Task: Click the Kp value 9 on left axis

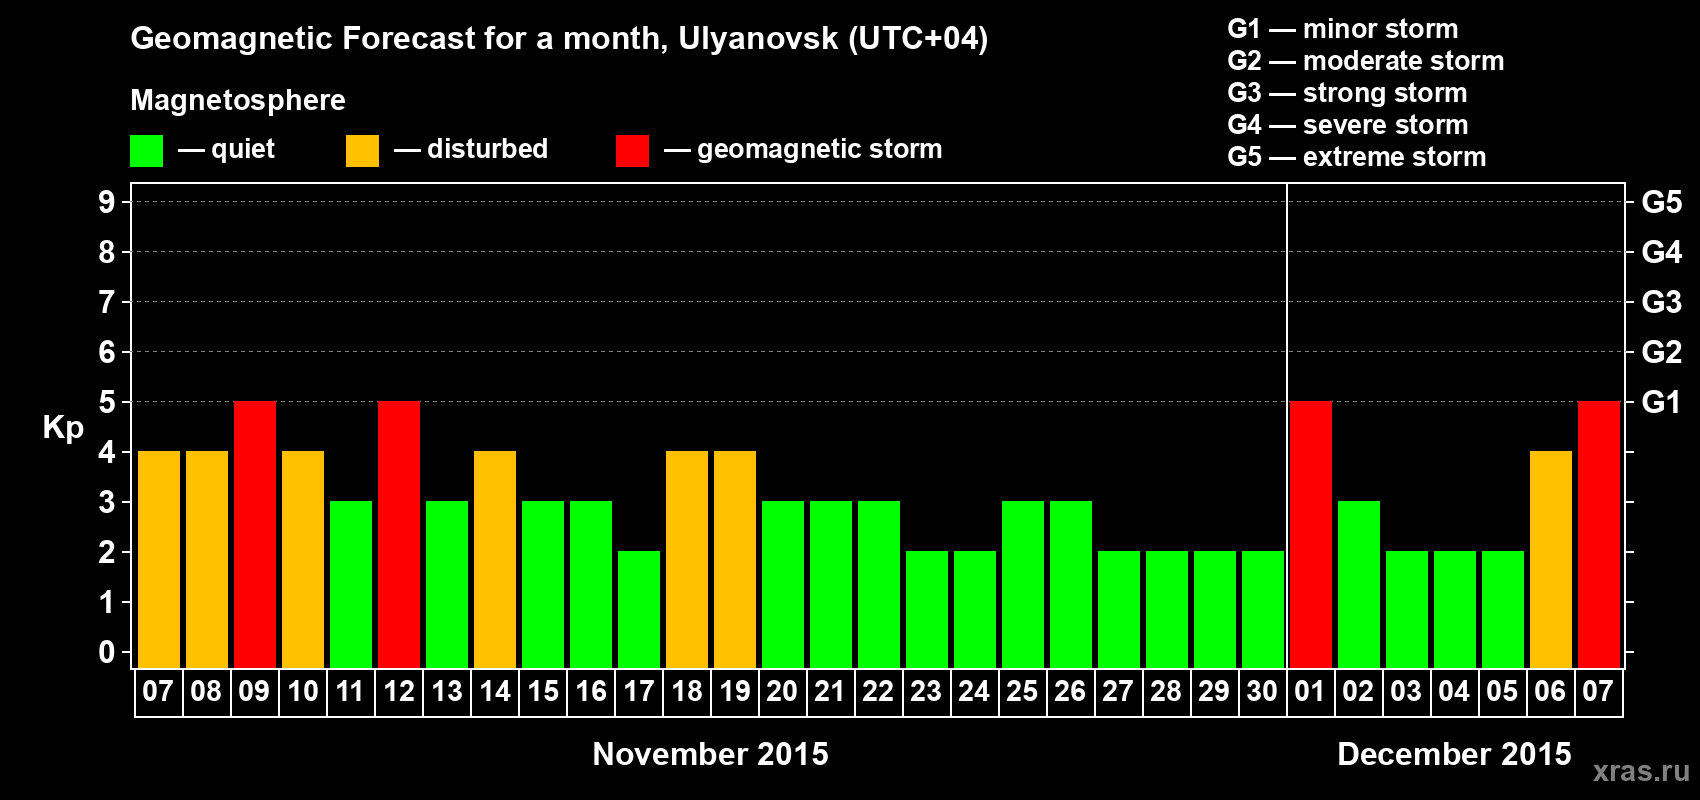Action: pyautogui.click(x=107, y=202)
